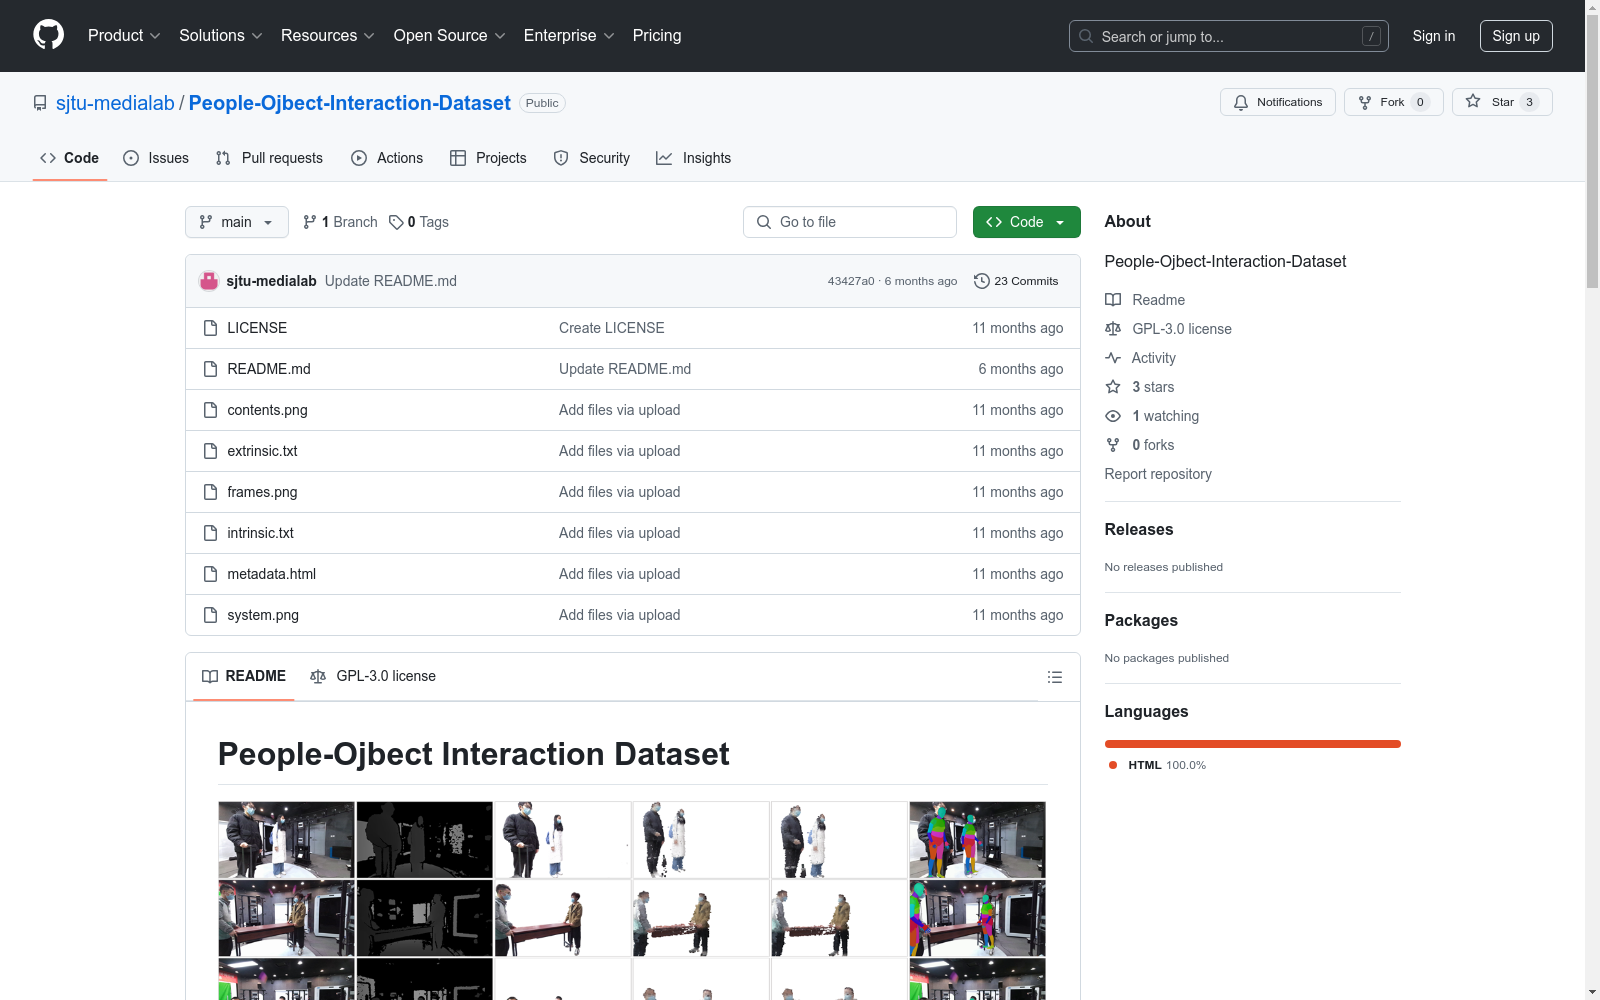Click the slash shortcut icon in search
Image resolution: width=1600 pixels, height=1000 pixels.
coord(1371,36)
